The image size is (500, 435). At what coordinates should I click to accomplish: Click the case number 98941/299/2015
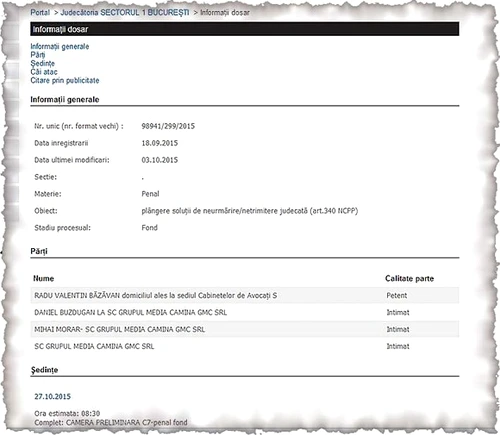click(x=168, y=126)
